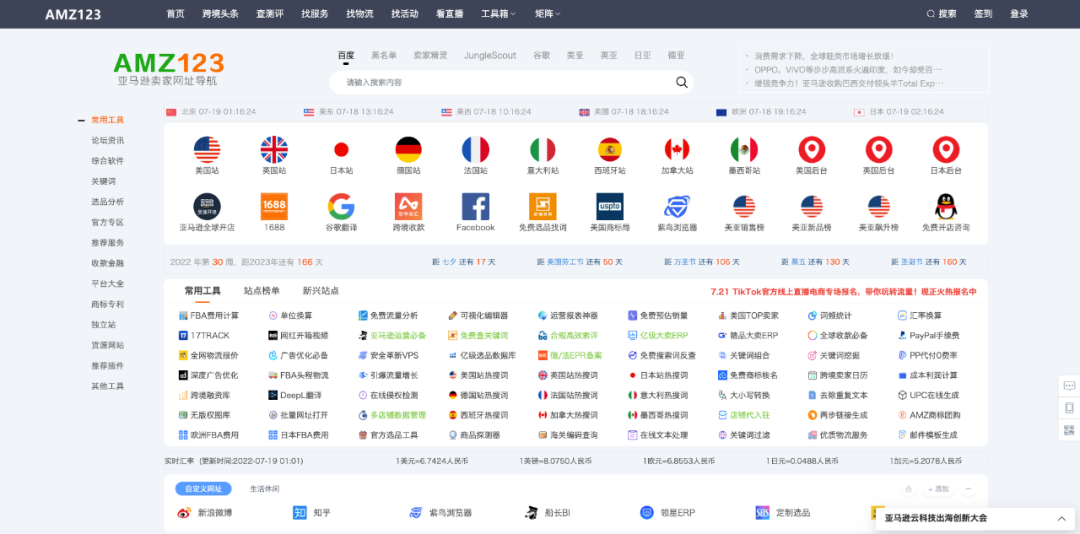Screen dimensions: 1080x534
Task: Switch to the 站点榜单 tab
Action: [x=262, y=291]
